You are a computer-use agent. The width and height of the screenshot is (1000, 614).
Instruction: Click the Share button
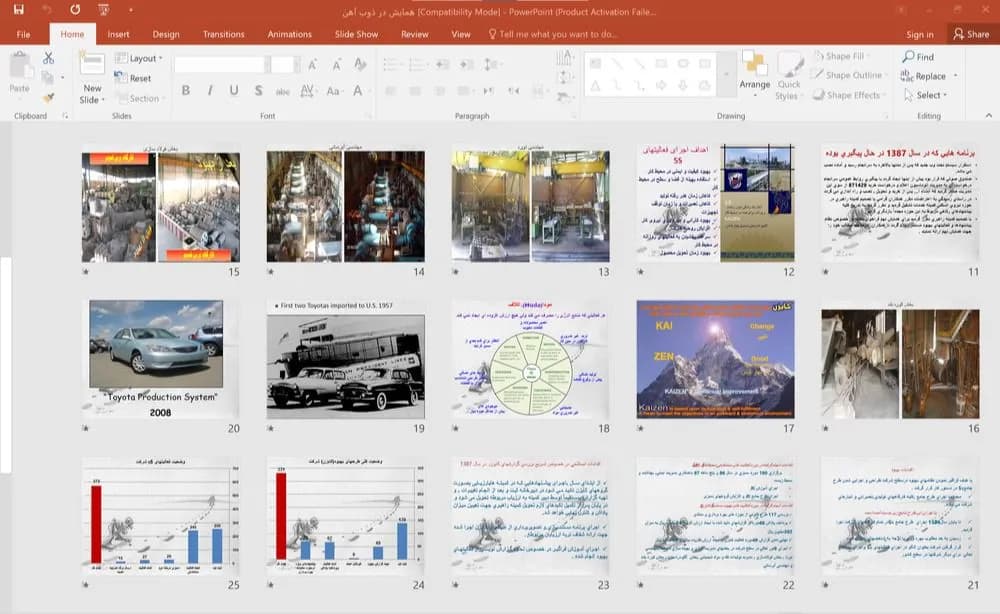971,34
